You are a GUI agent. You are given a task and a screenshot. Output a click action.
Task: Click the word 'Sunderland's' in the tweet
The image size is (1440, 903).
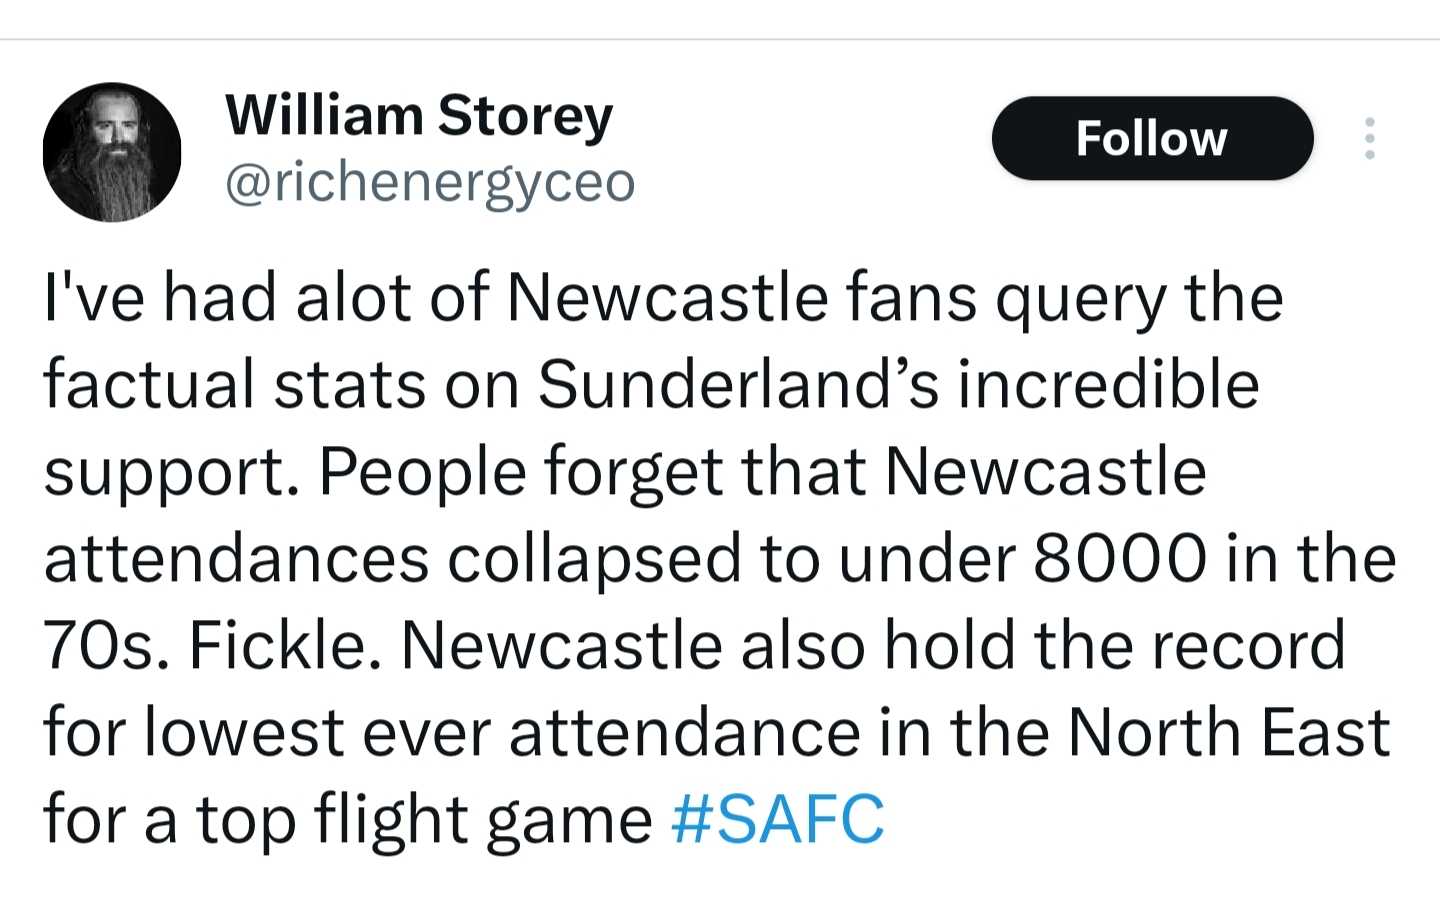point(739,384)
